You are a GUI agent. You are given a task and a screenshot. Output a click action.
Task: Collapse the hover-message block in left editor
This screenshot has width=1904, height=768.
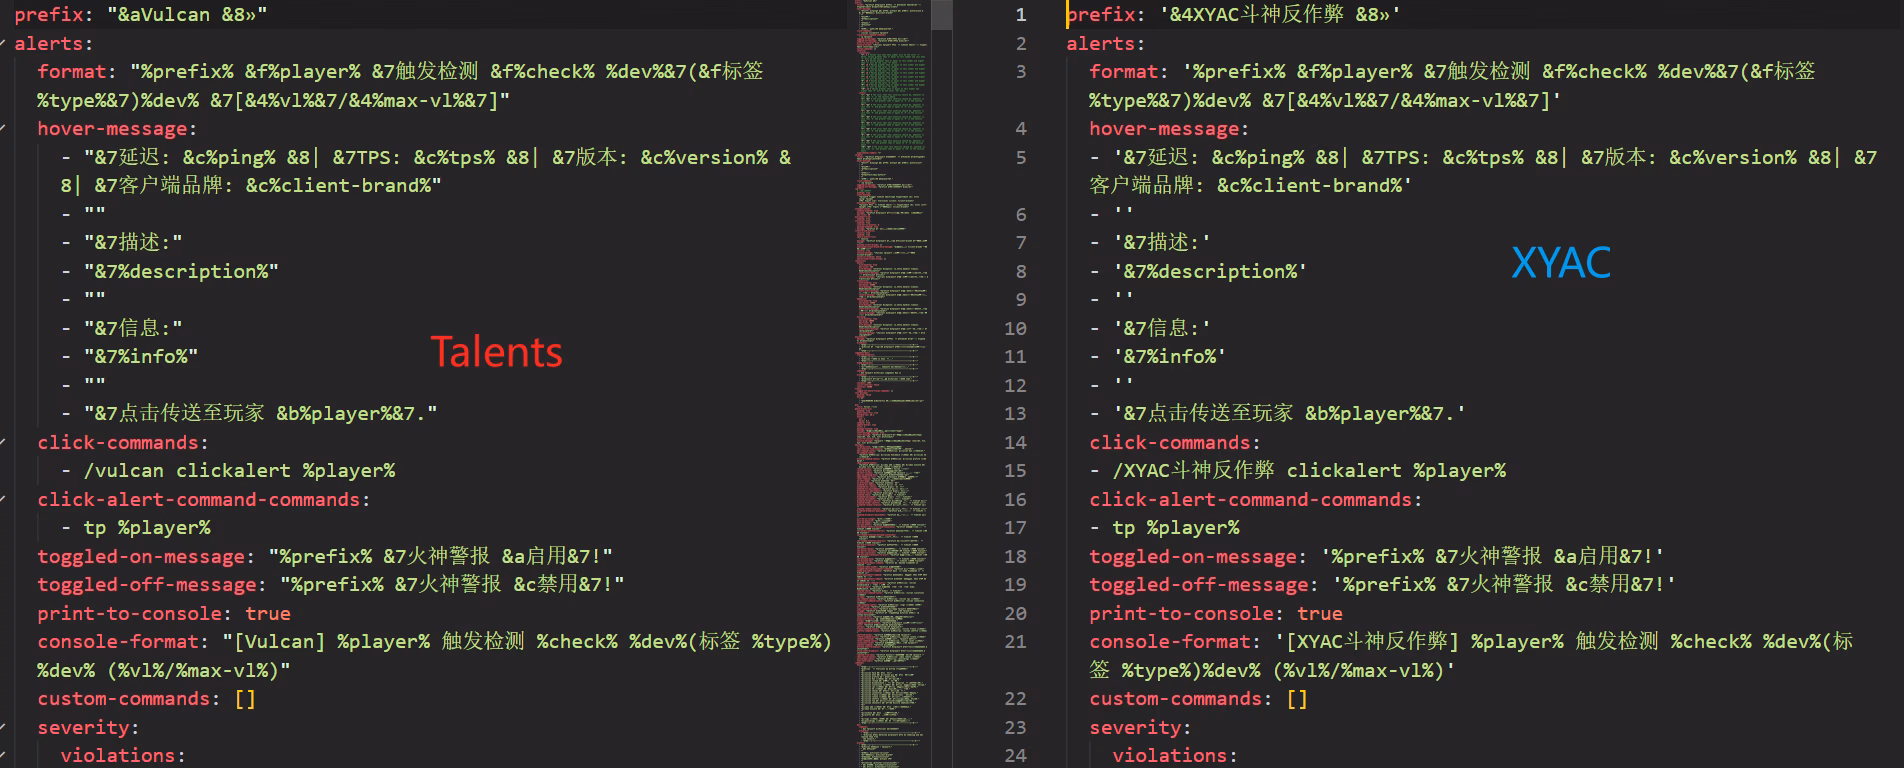tap(4, 129)
